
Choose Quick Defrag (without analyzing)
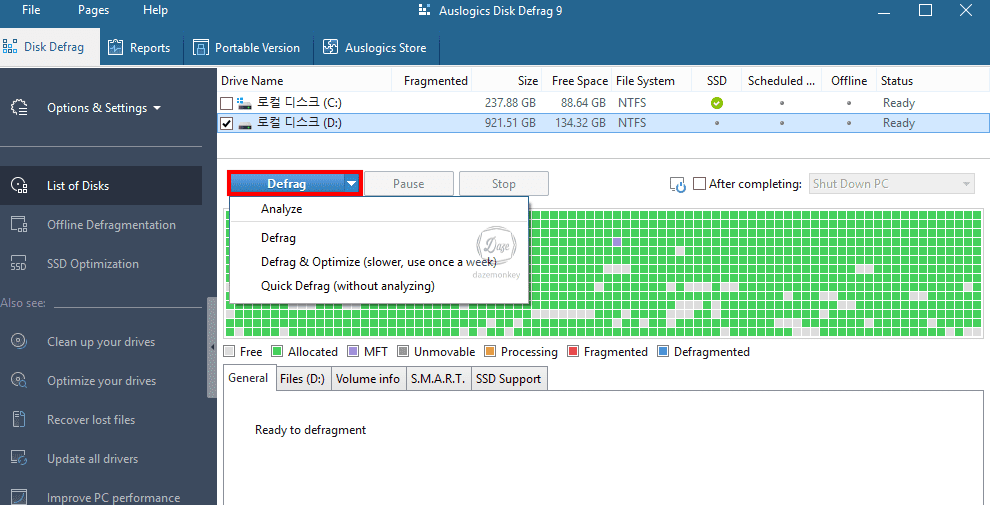pyautogui.click(x=379, y=286)
